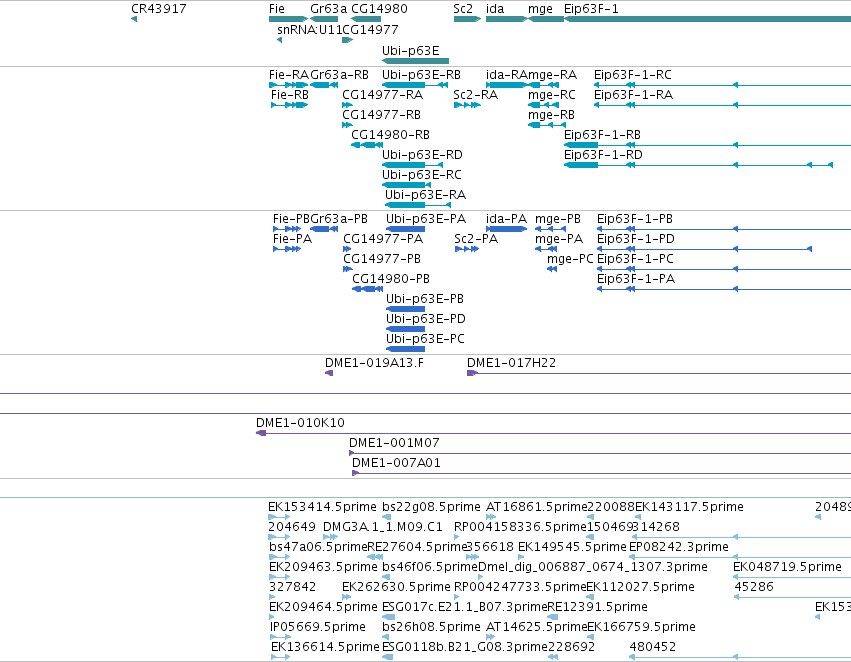The width and height of the screenshot is (851, 662).
Task: Click the EK166759.5prime EST label
Action: click(642, 627)
